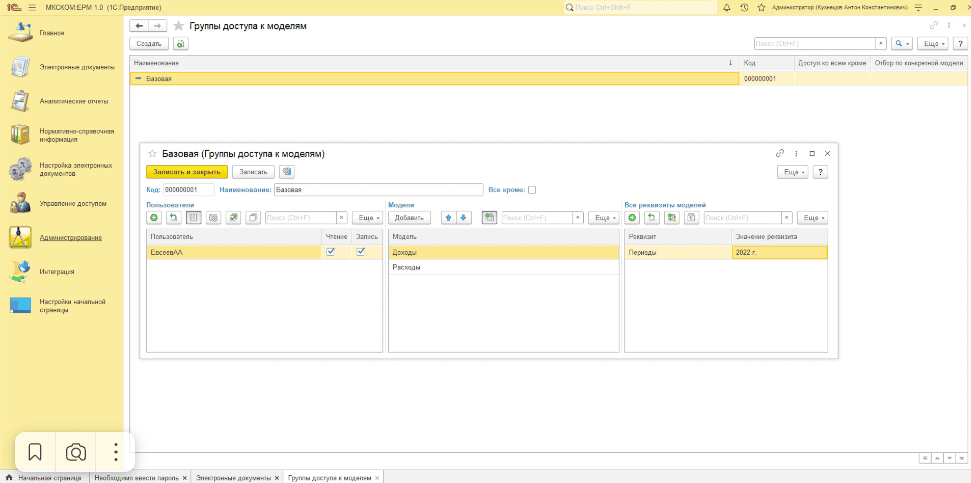This screenshot has width=971, height=483.
Task: Open the Интеграция section icon
Action: 20,270
